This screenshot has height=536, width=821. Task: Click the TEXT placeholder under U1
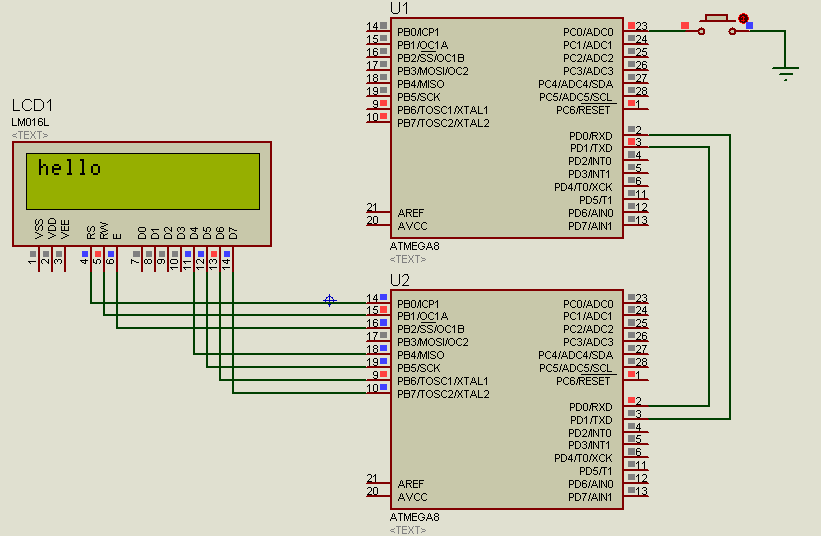[408, 259]
